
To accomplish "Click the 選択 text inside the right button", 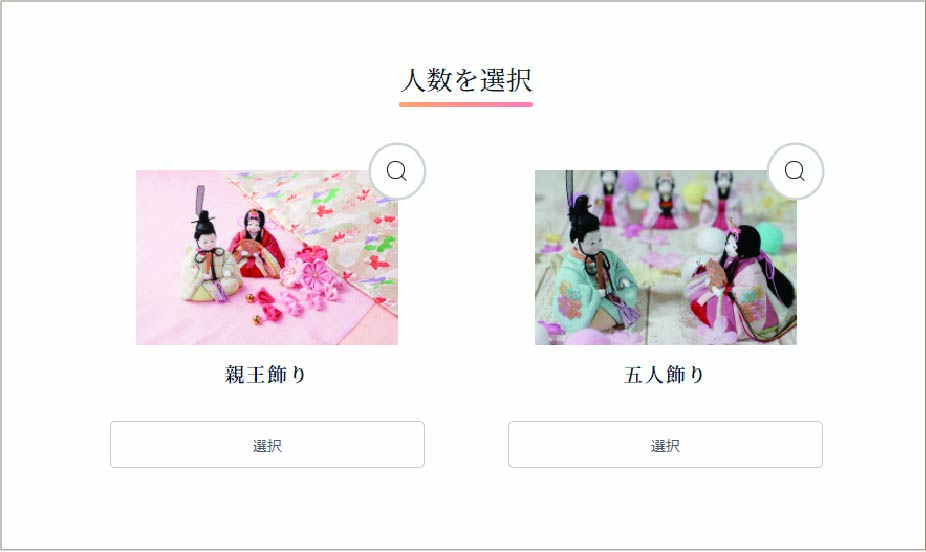I will click(665, 446).
